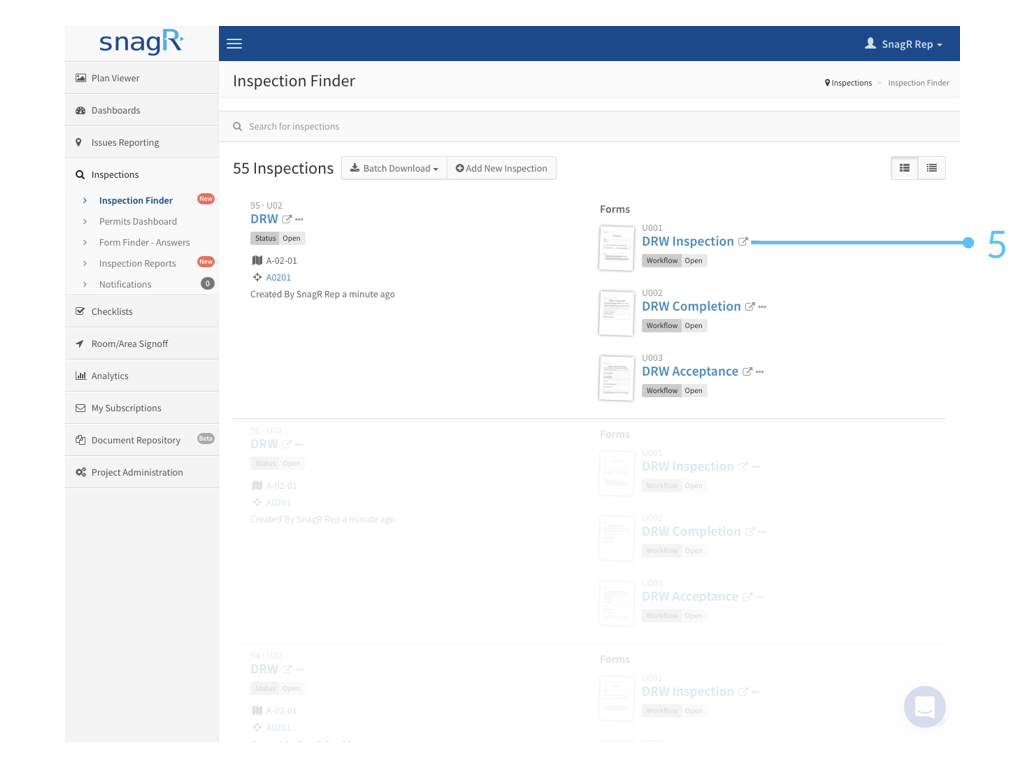The height and width of the screenshot is (768, 1024).
Task: Click external link icon beside DRW Completion
Action: [750, 306]
